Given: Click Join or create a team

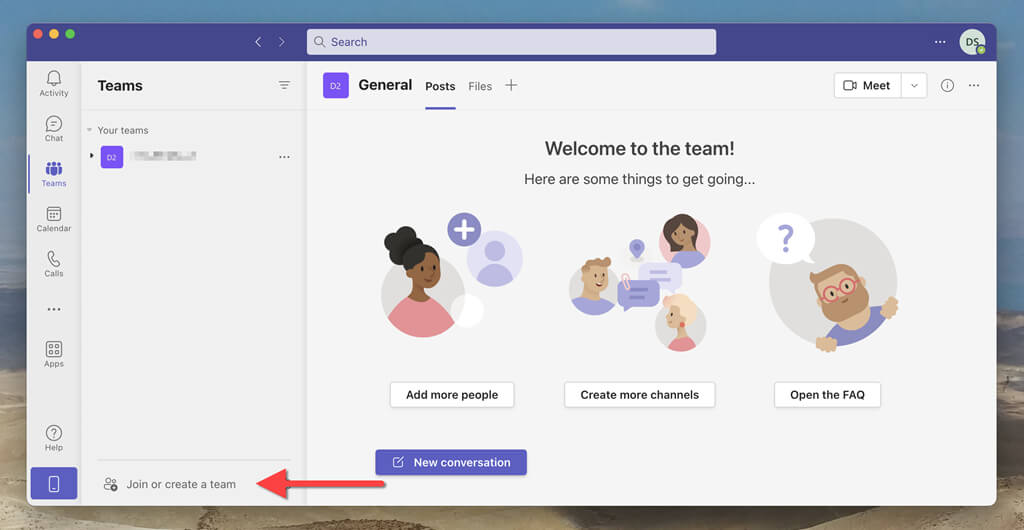Looking at the screenshot, I should point(170,484).
